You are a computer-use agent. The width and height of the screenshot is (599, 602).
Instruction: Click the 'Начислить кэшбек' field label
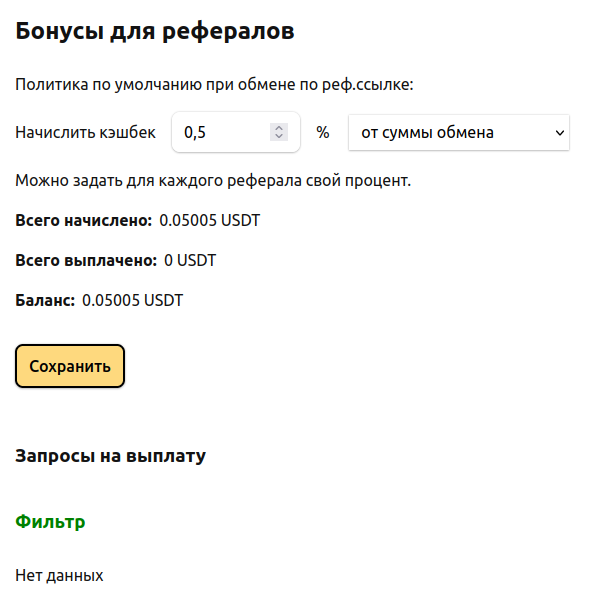tap(85, 132)
